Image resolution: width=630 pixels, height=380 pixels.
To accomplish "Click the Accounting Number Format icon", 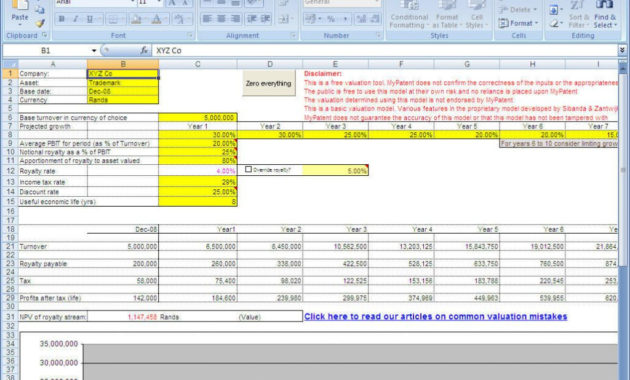I will tap(311, 19).
